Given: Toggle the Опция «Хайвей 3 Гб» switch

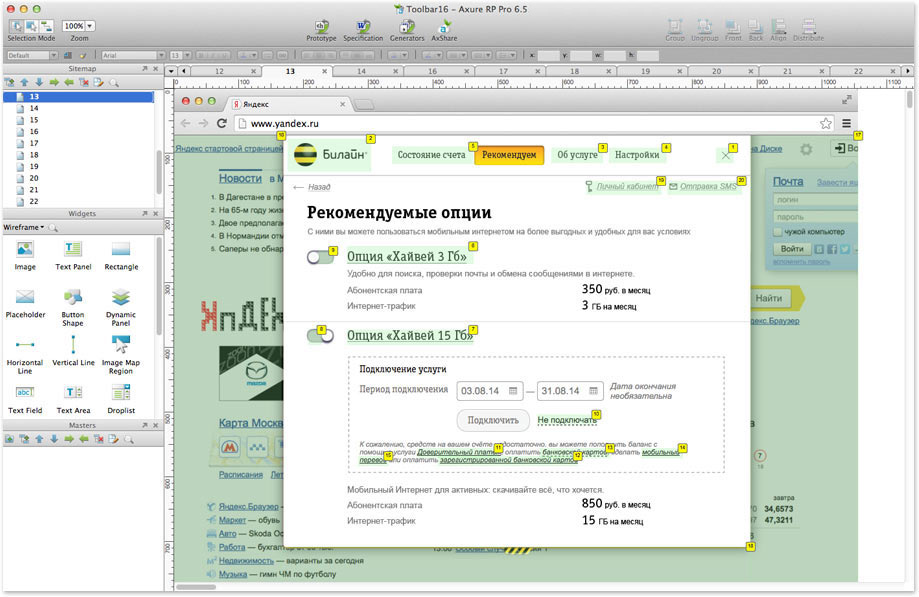Looking at the screenshot, I should click(320, 257).
